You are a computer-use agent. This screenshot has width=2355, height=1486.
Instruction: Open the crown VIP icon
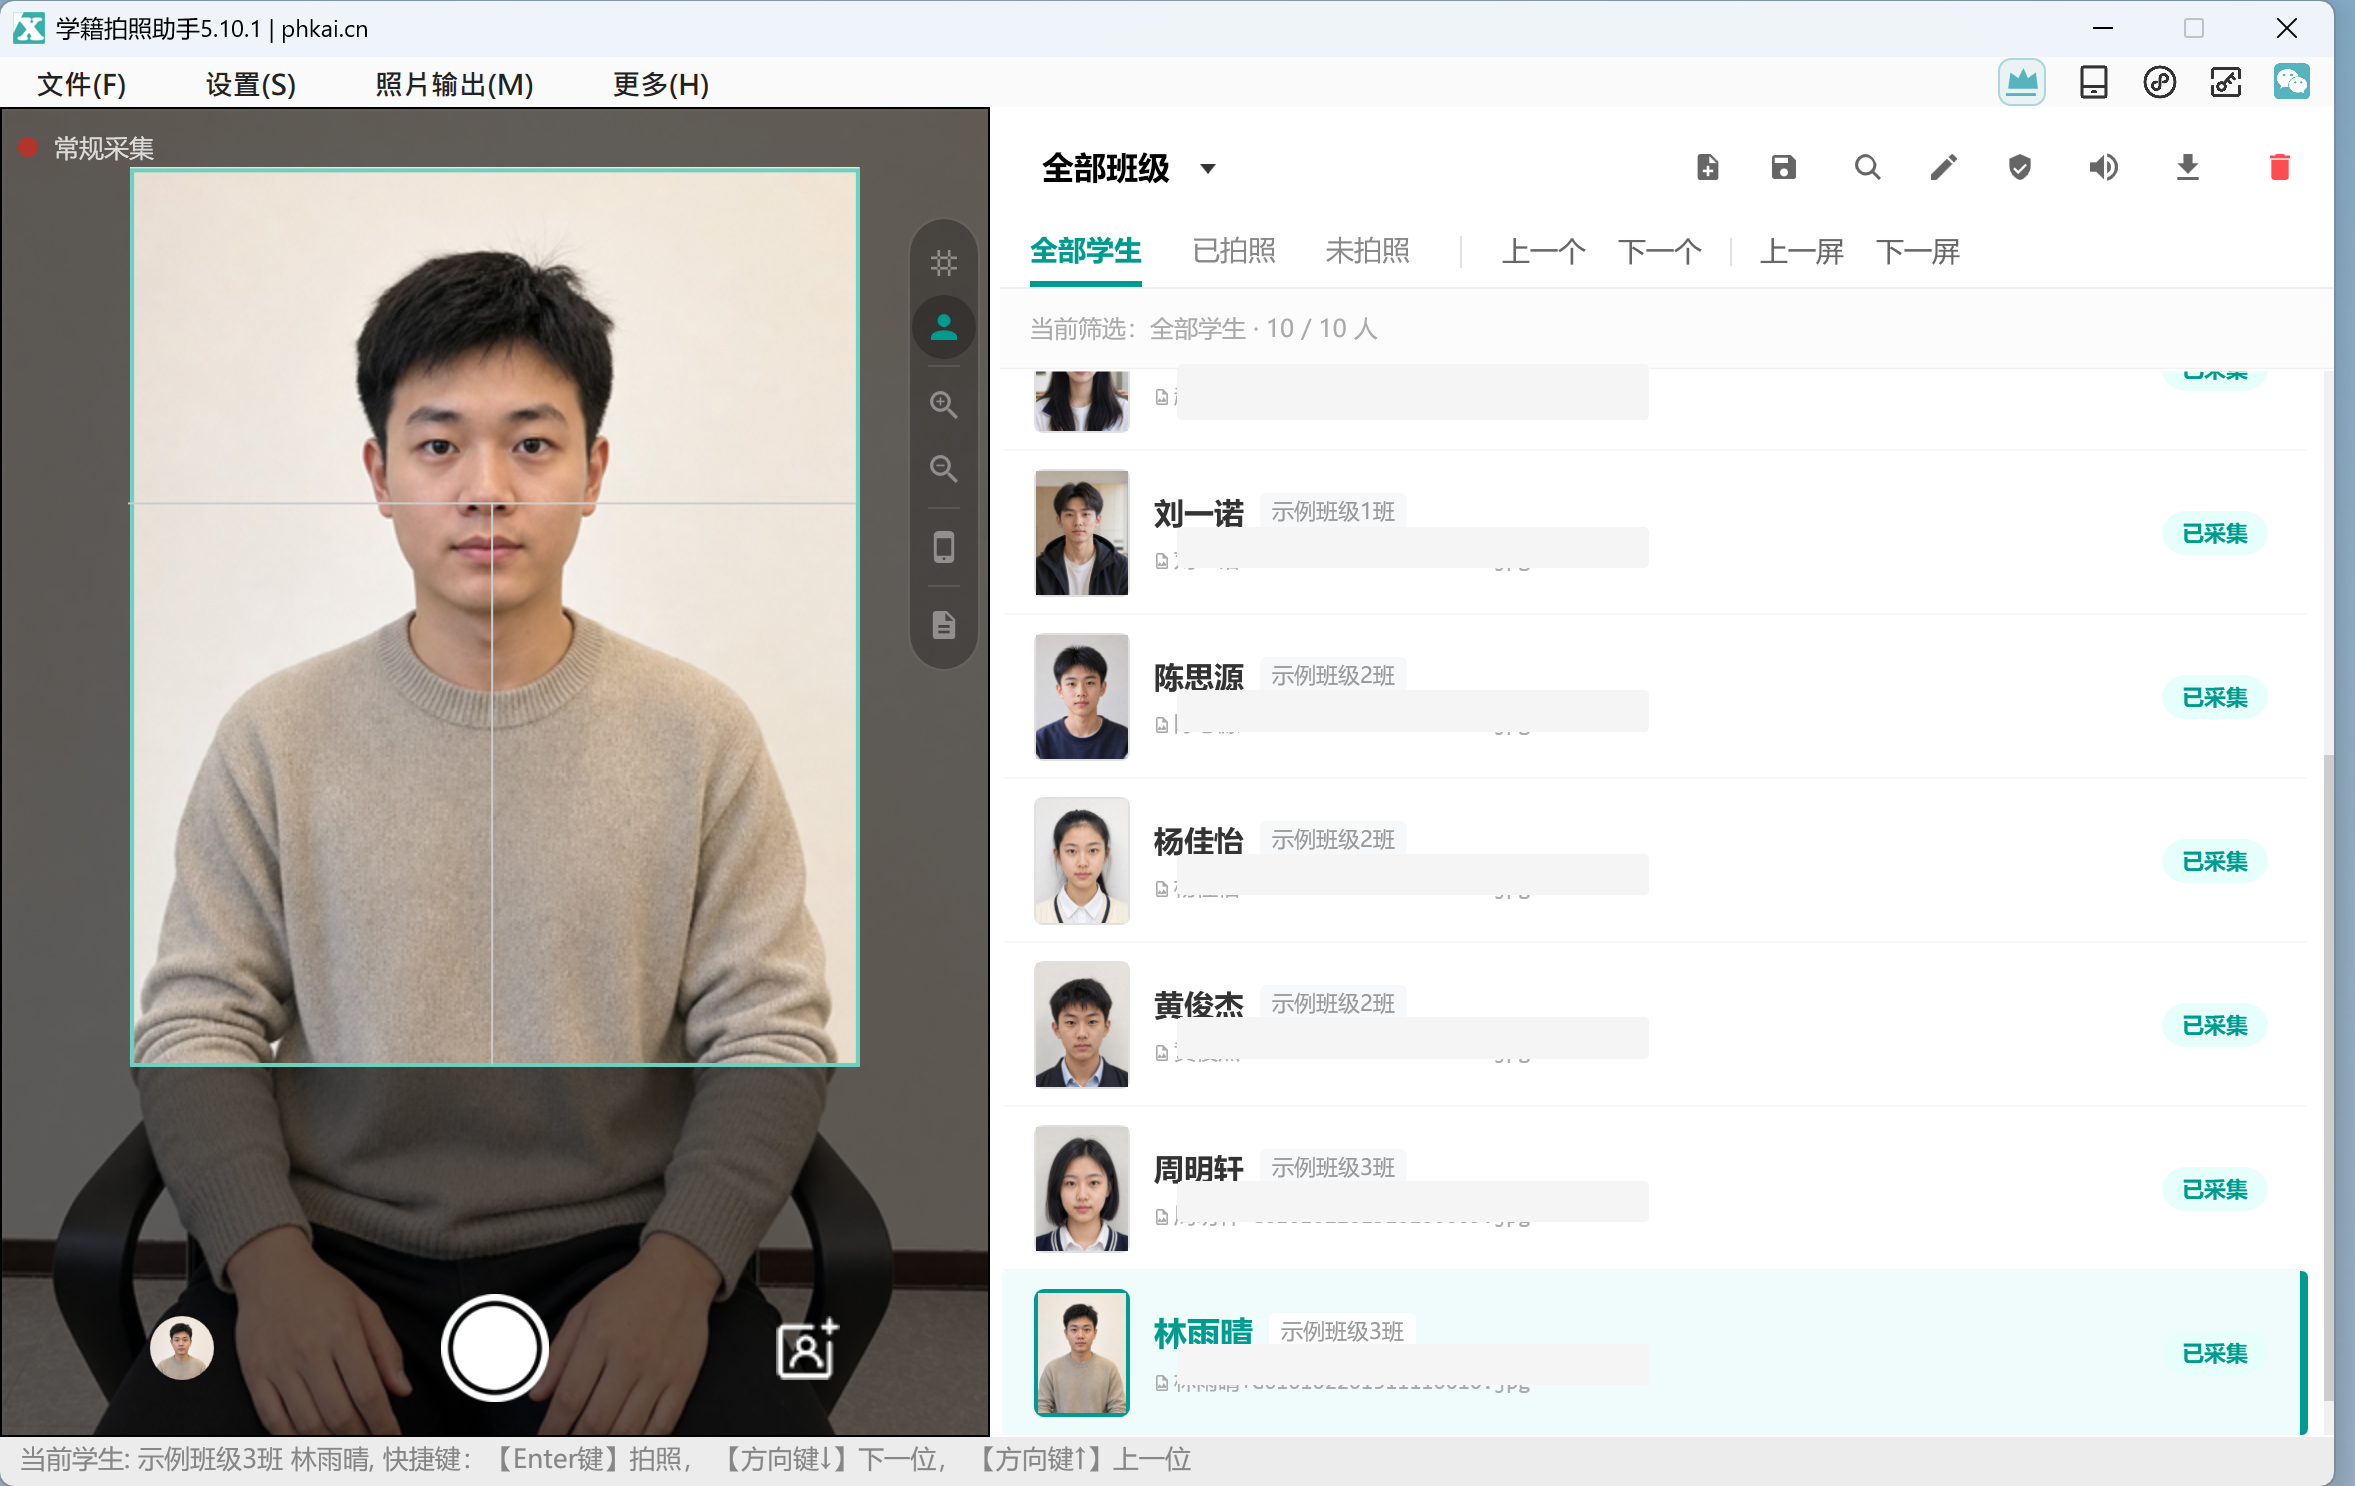click(2022, 83)
